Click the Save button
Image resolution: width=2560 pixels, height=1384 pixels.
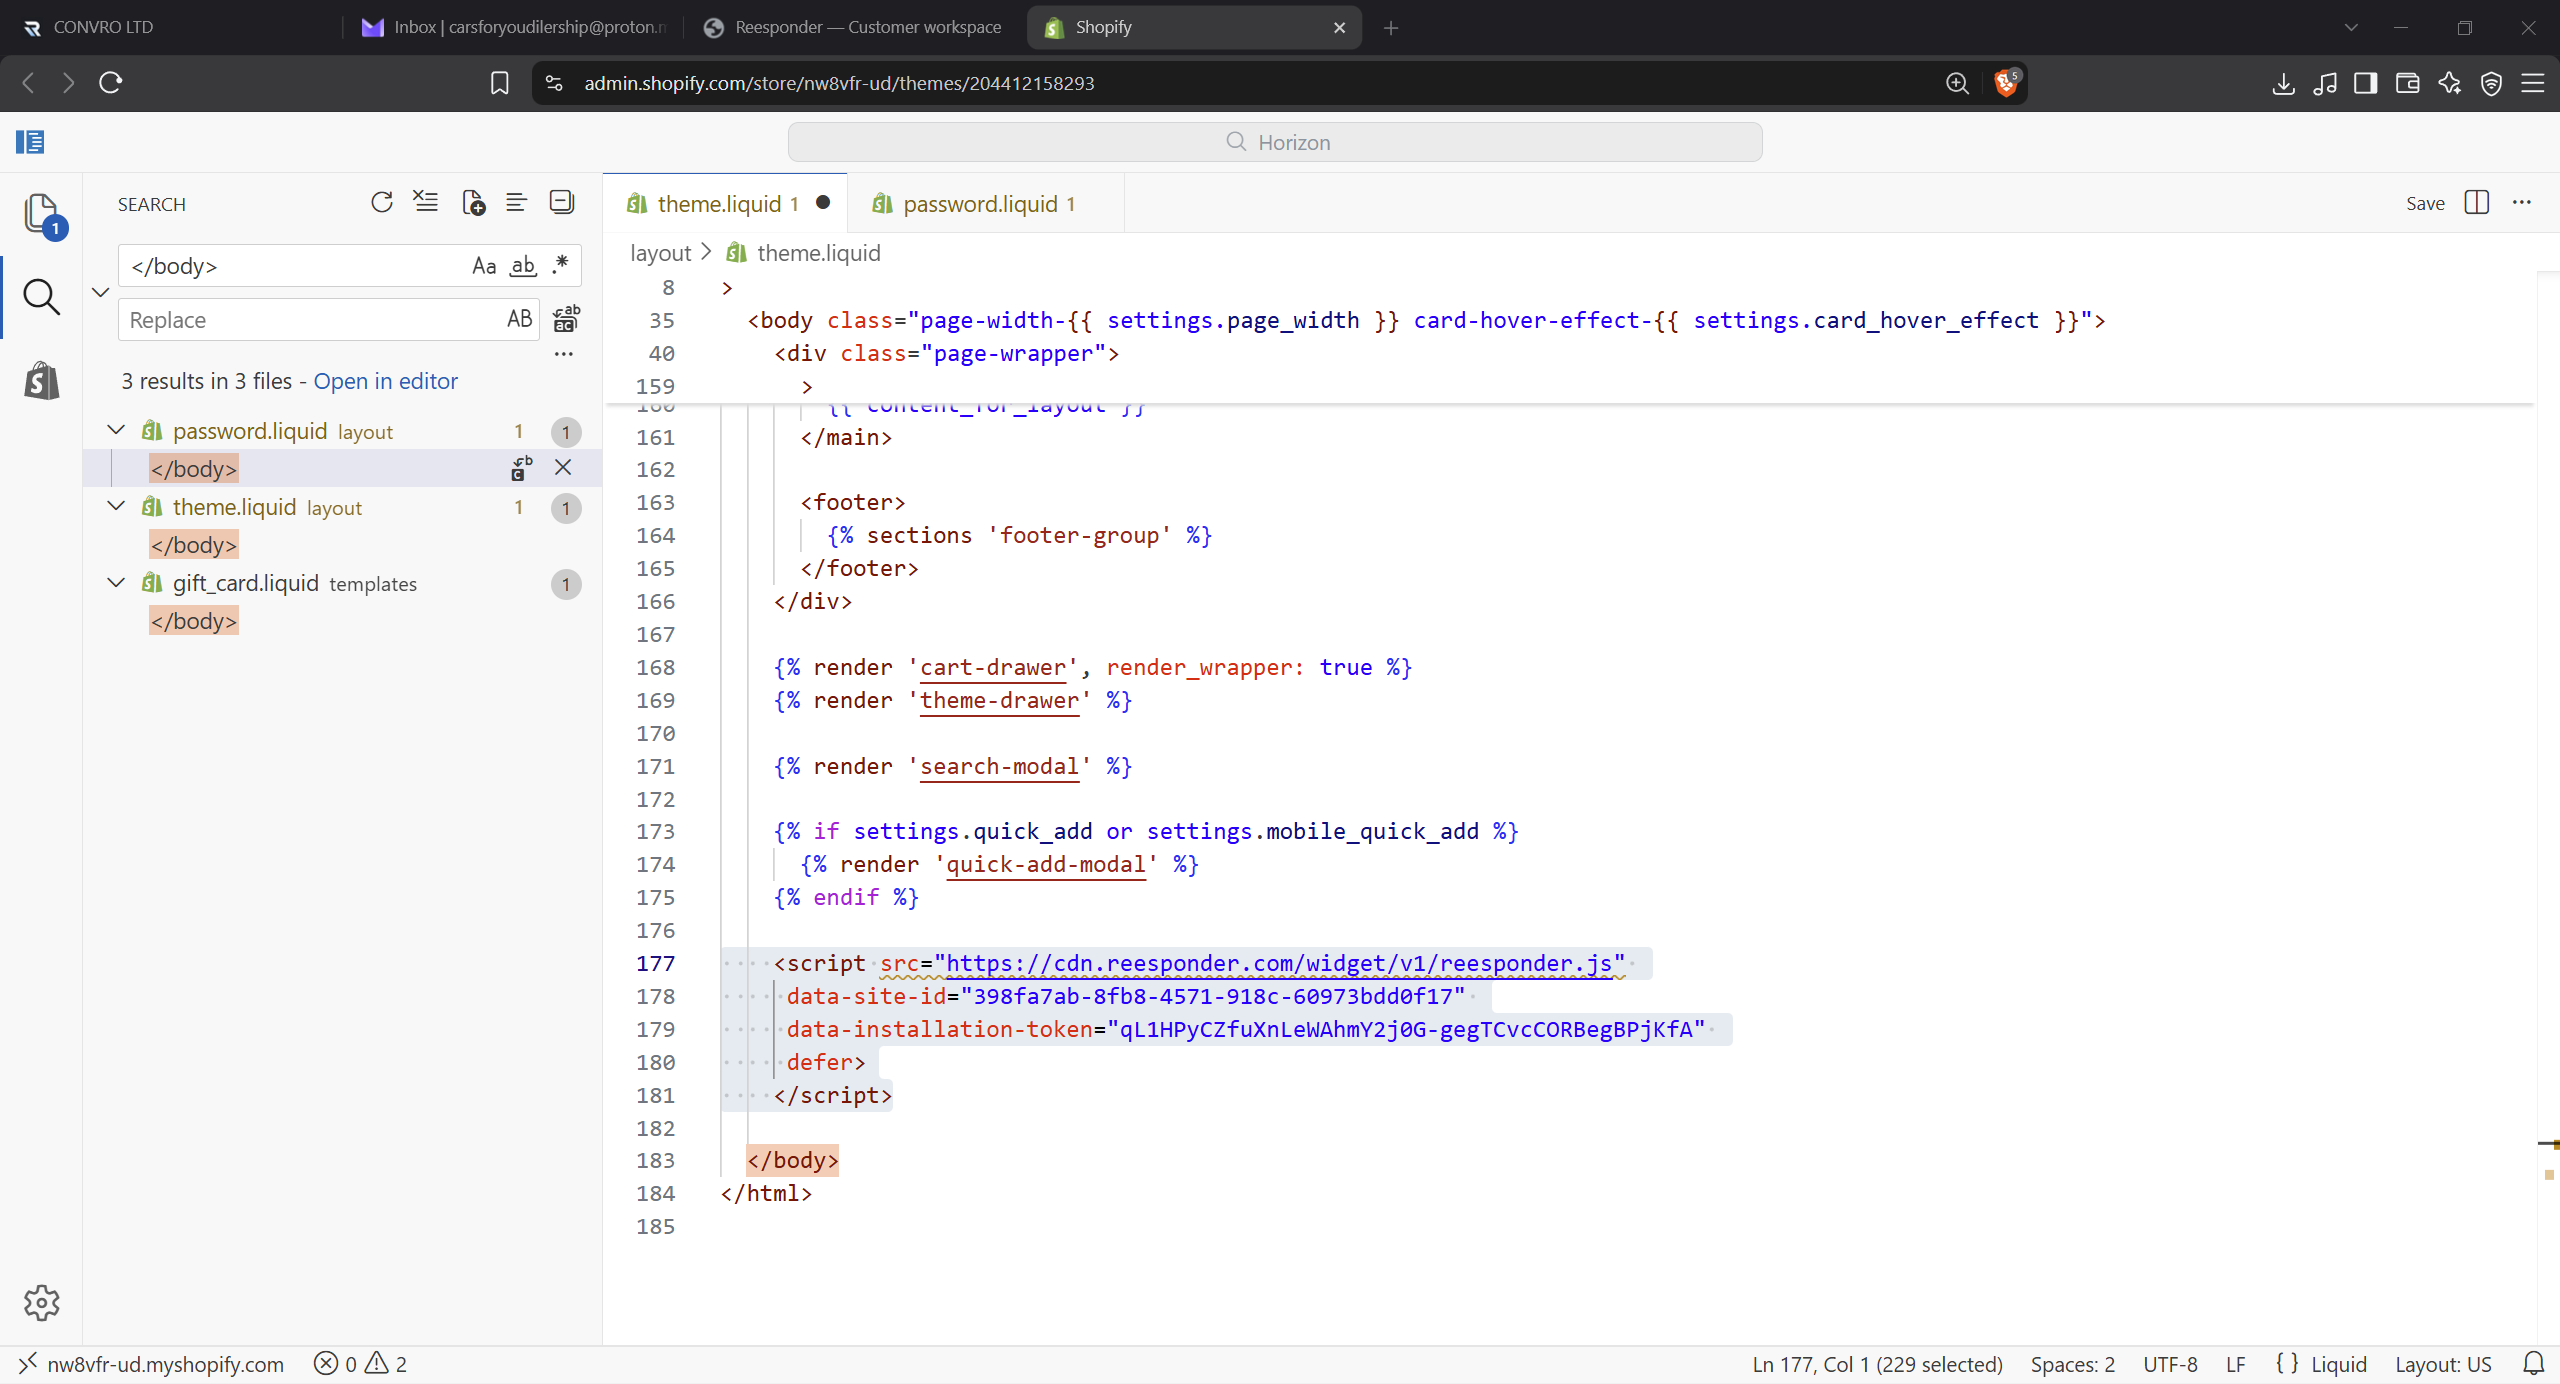click(2425, 203)
